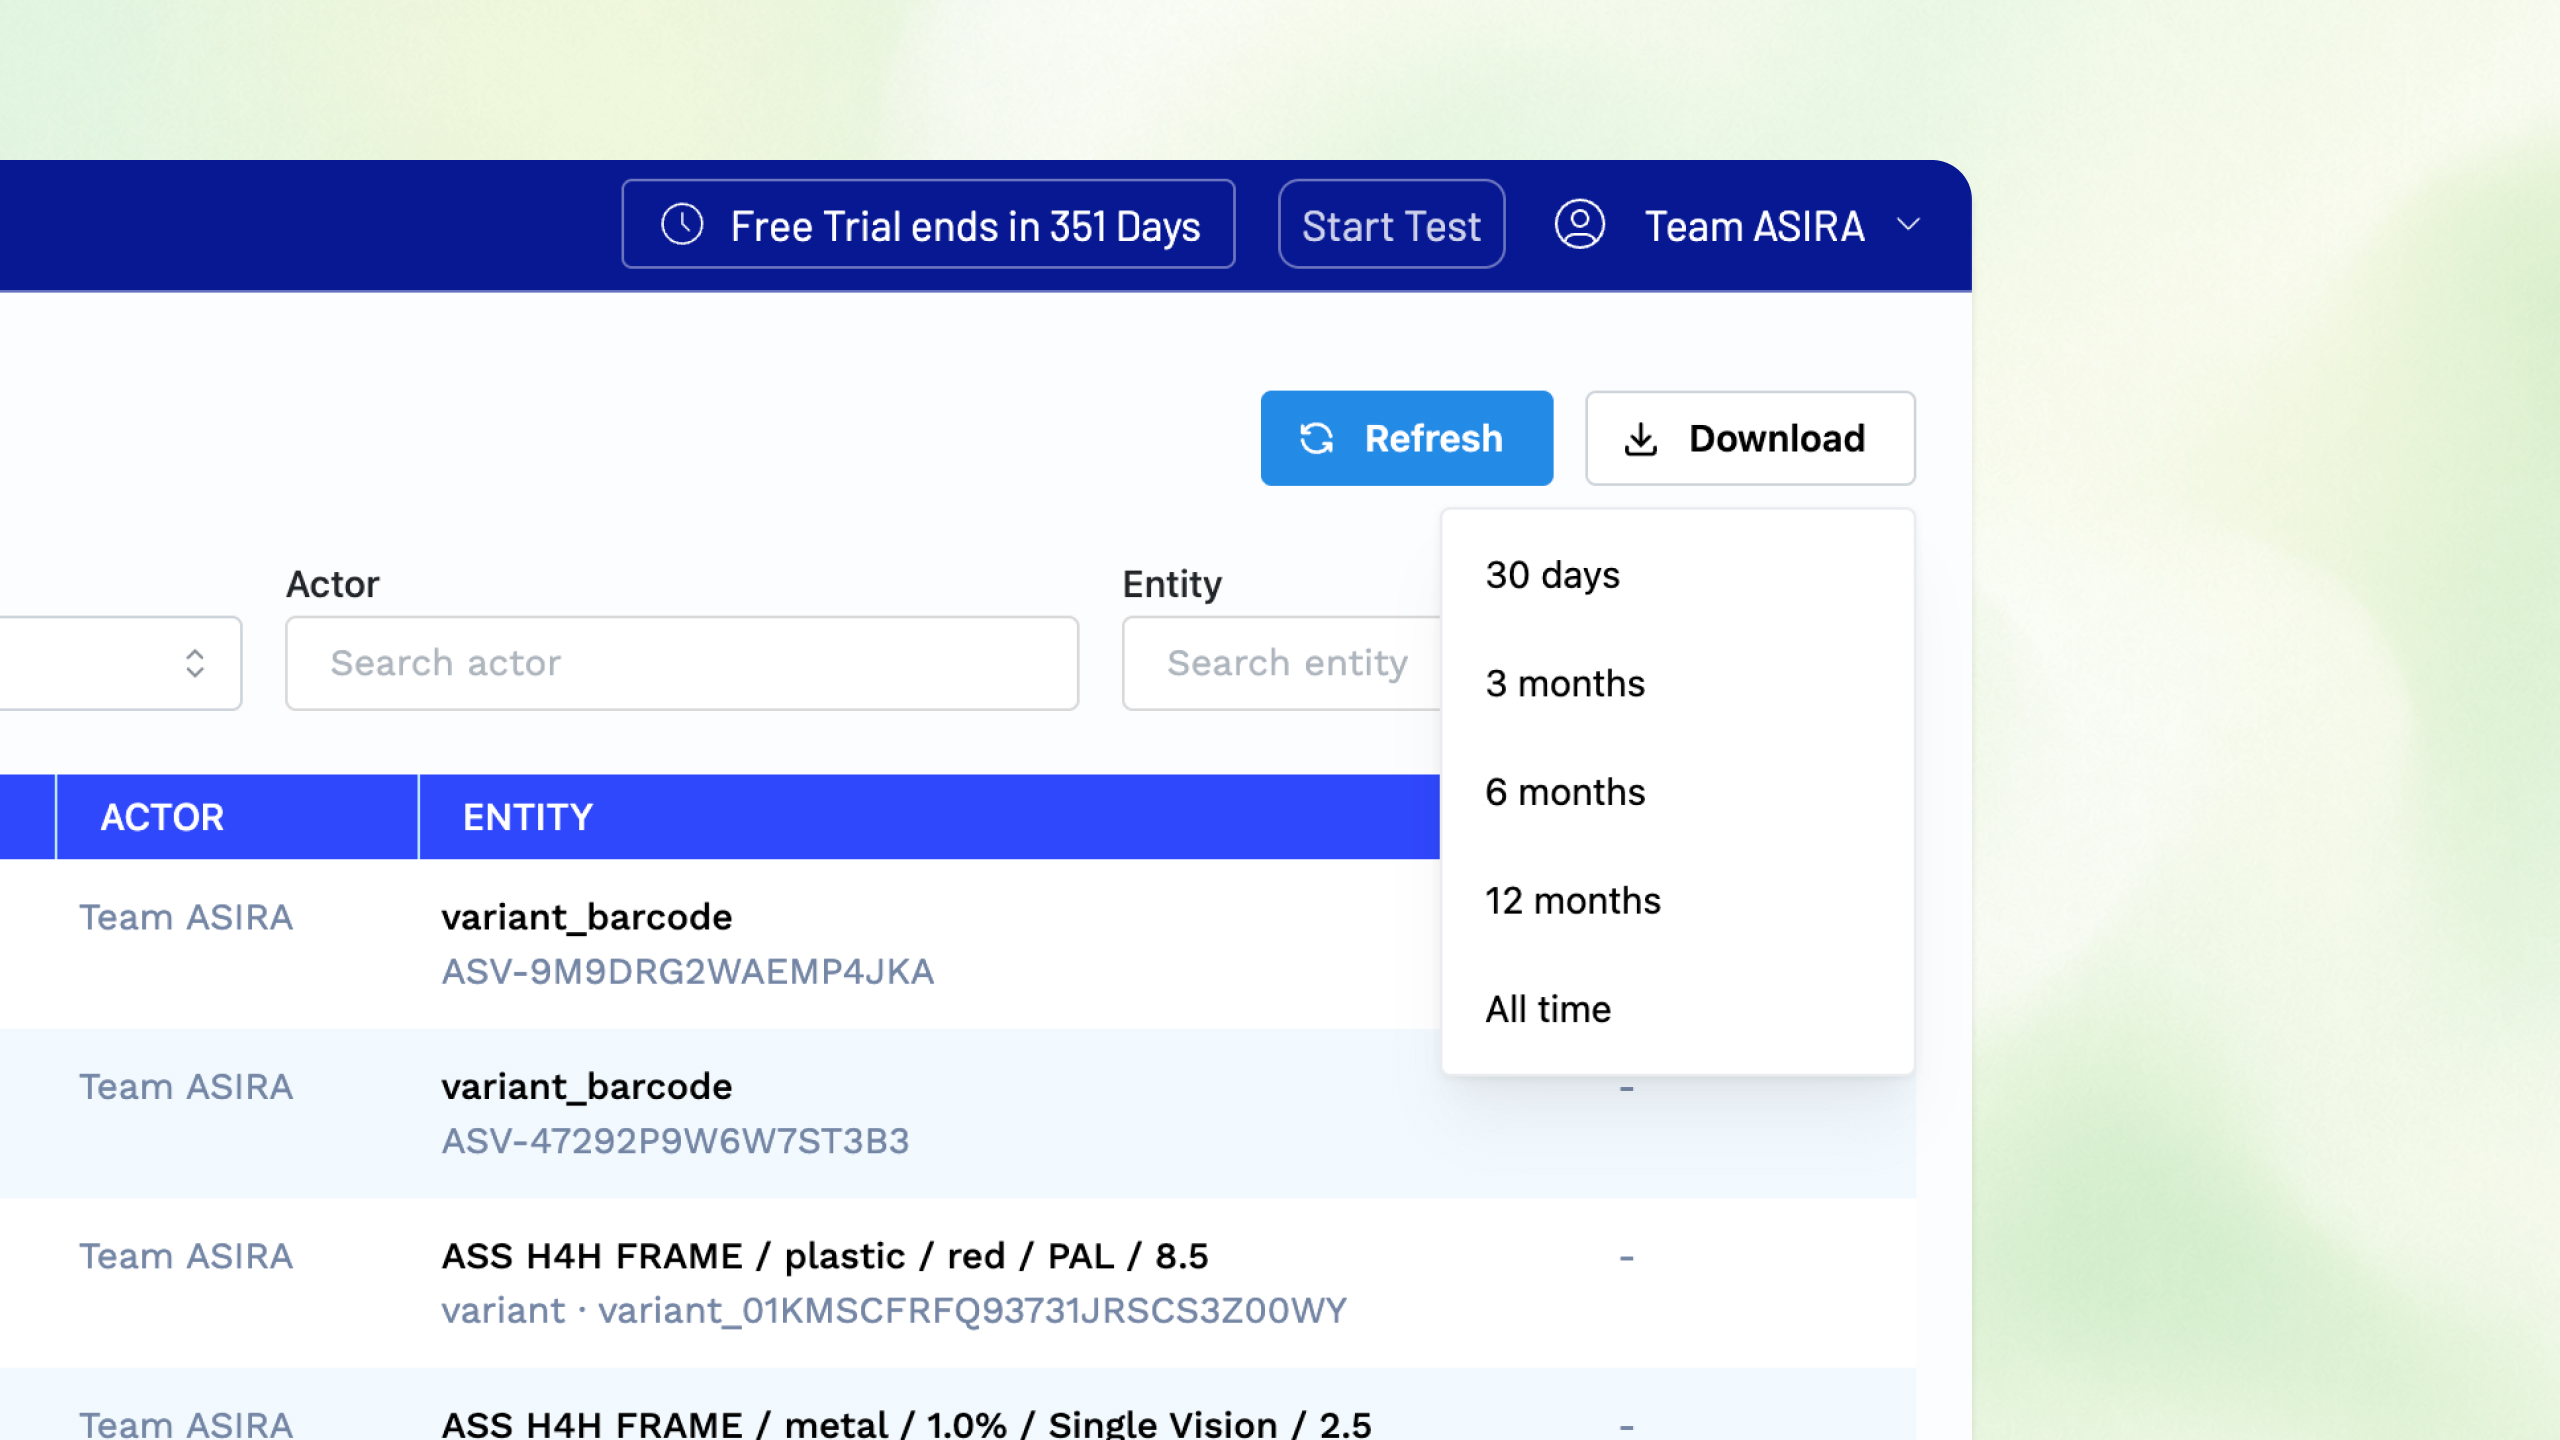Click the refresh arrows icon
The width and height of the screenshot is (2560, 1440).
click(x=1316, y=438)
